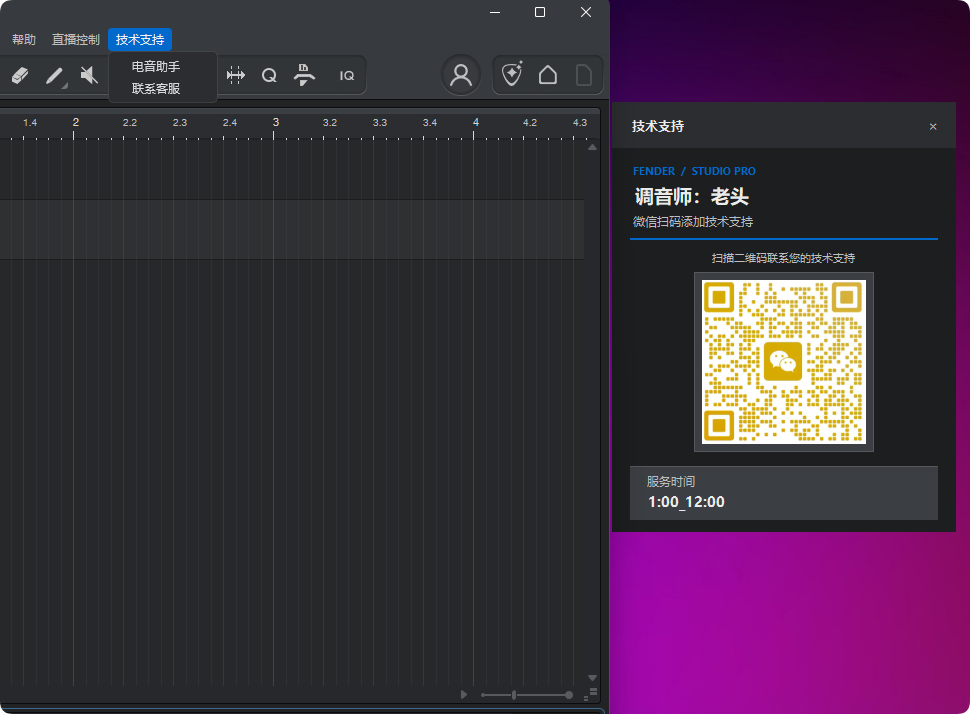Collapse the 技术支持 menu

pos(140,40)
